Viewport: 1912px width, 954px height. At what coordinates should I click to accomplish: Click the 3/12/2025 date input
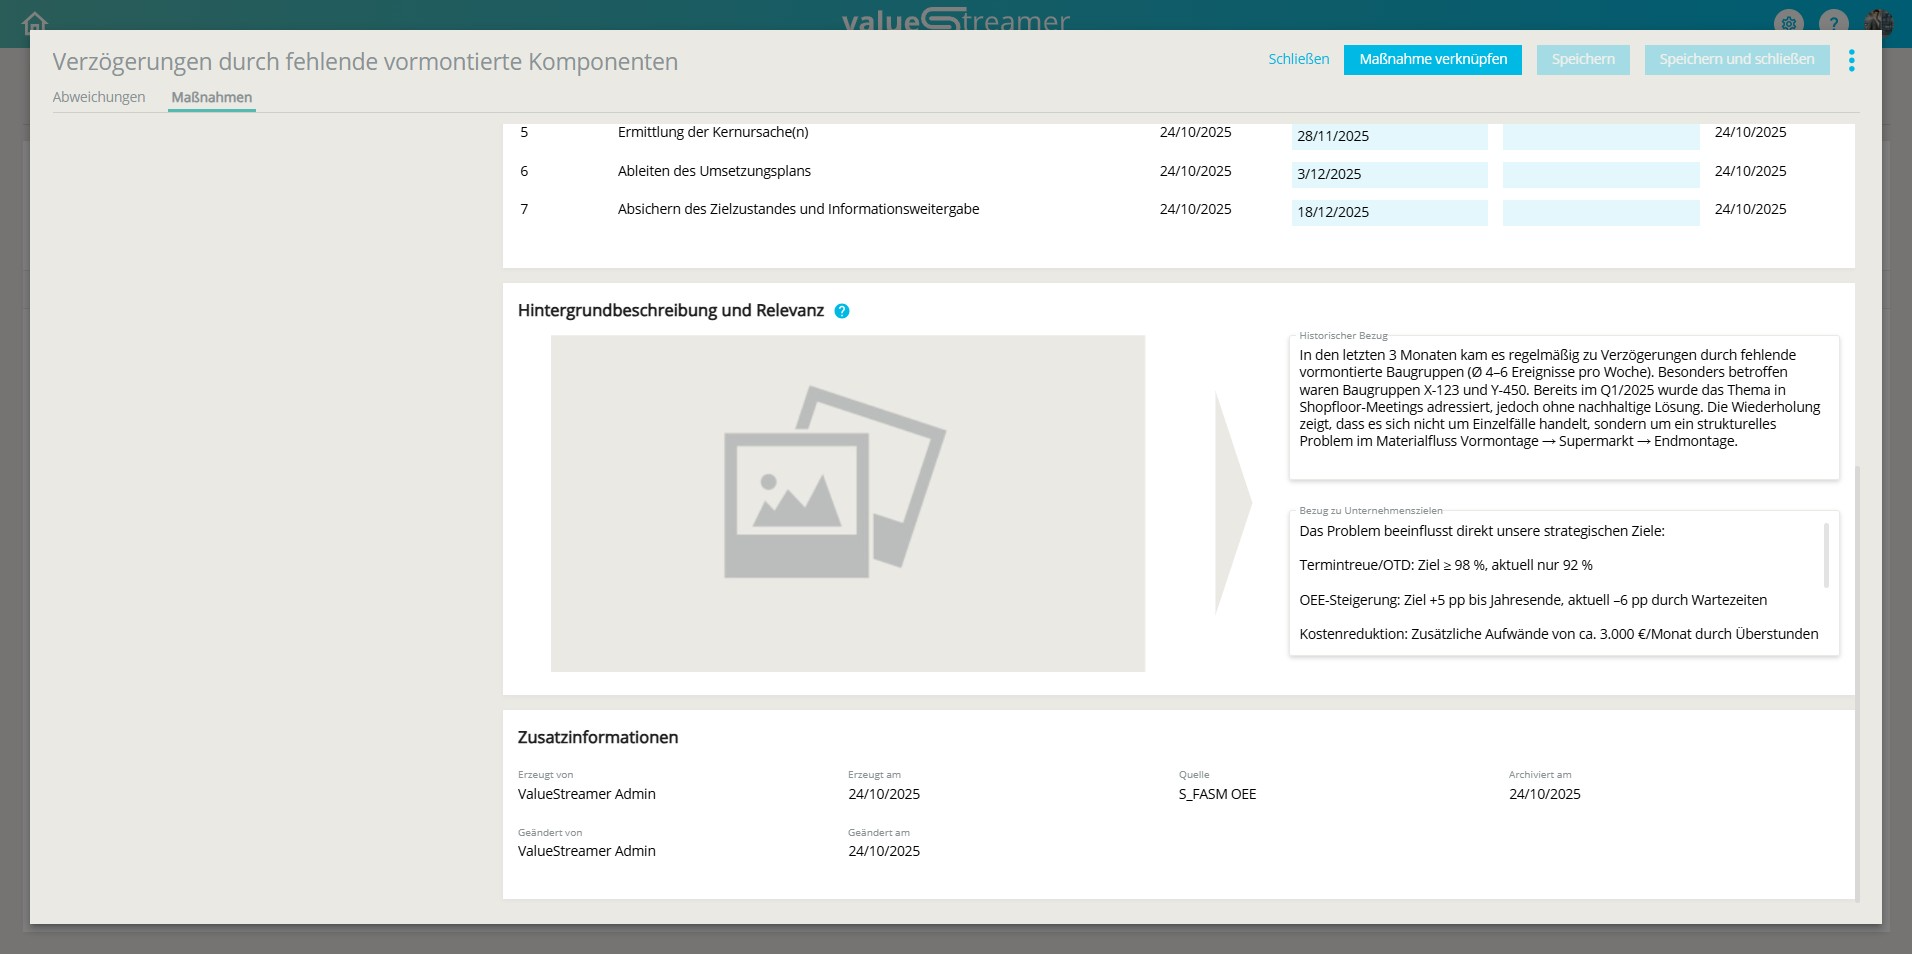pyautogui.click(x=1388, y=174)
